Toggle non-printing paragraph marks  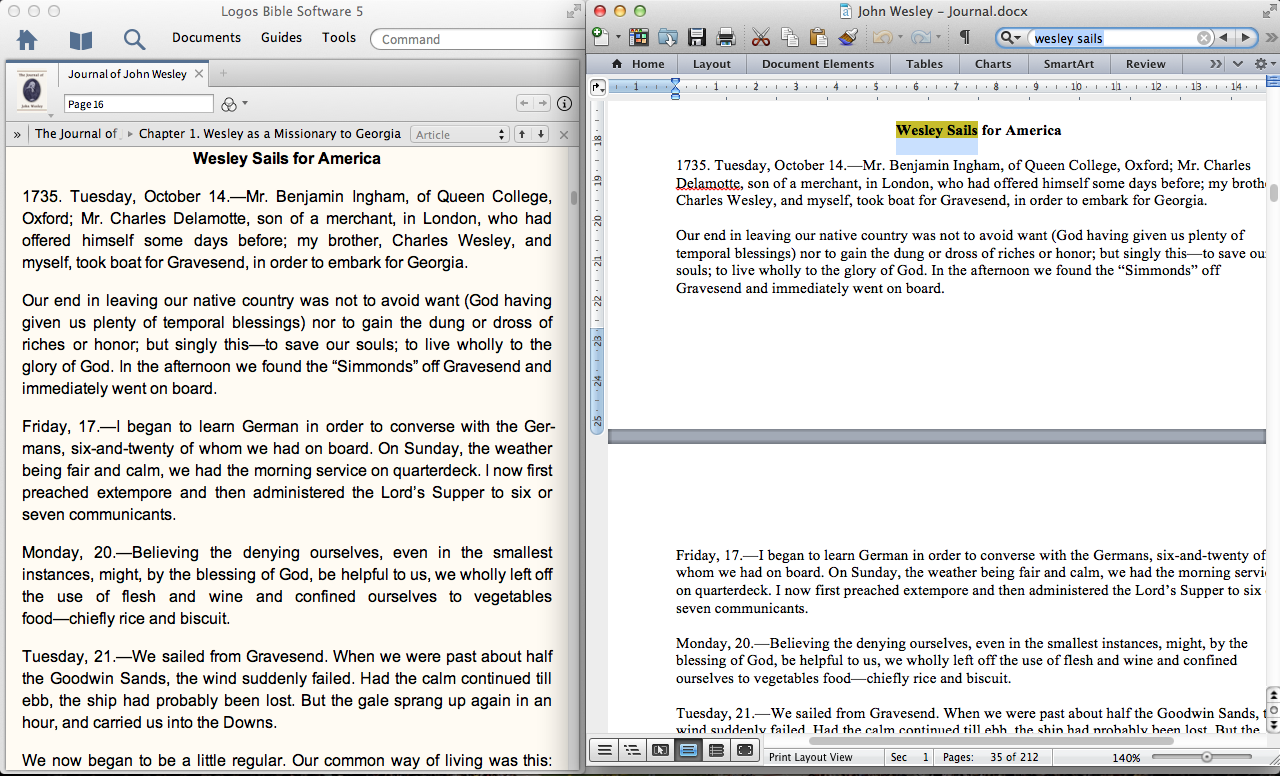pos(964,38)
